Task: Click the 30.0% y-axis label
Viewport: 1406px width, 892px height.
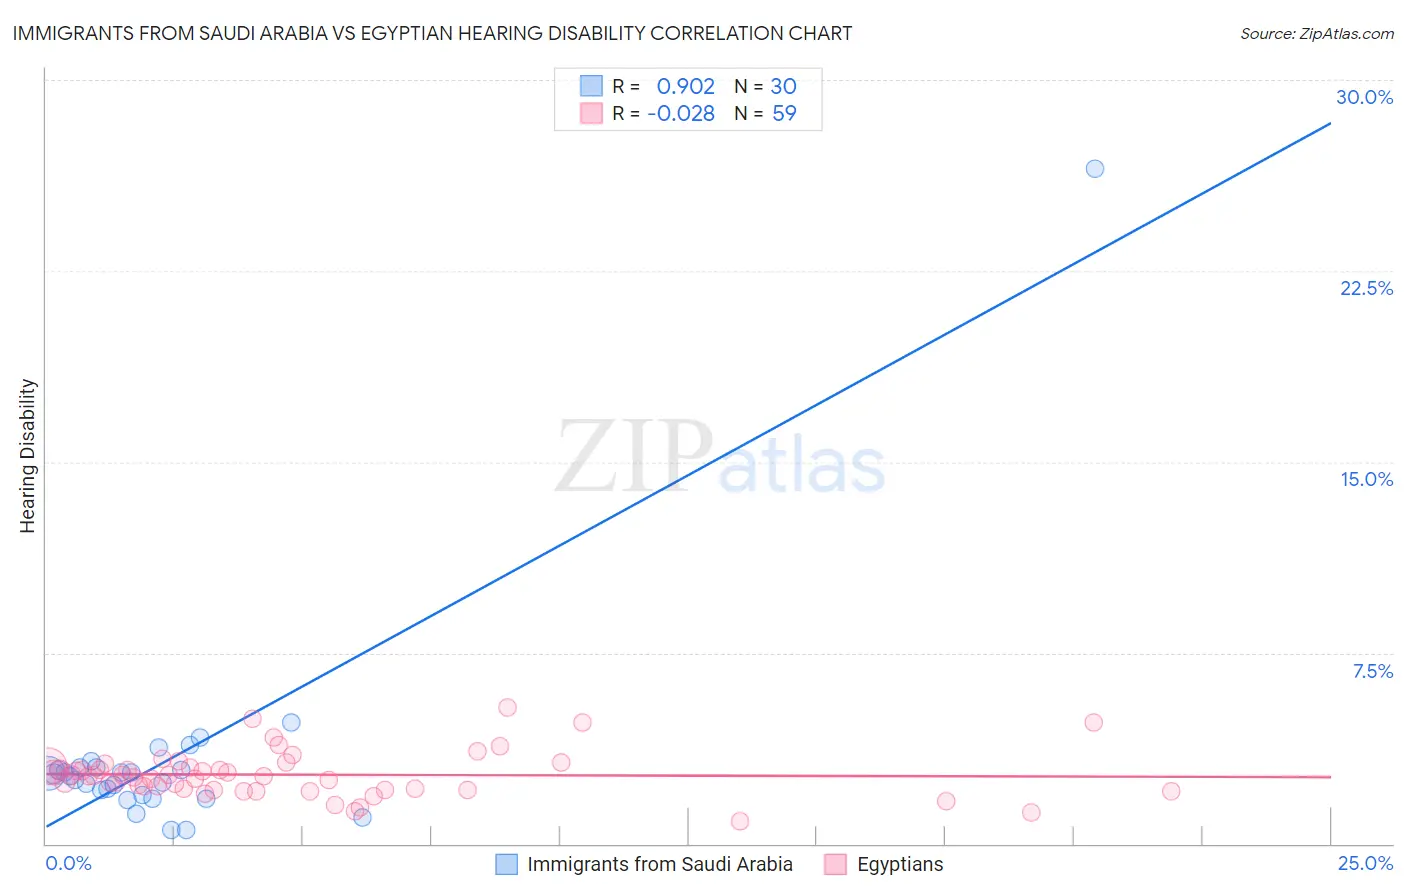Action: [1364, 97]
